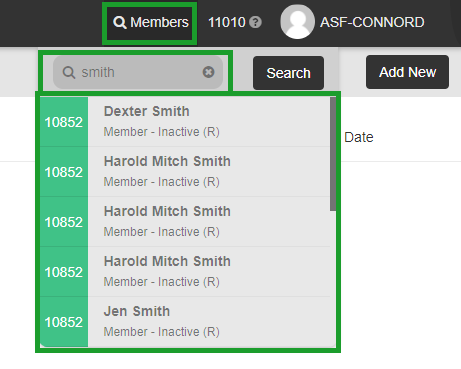Select the second Harold Mitch Smith result
The height and width of the screenshot is (369, 461).
[x=185, y=222]
